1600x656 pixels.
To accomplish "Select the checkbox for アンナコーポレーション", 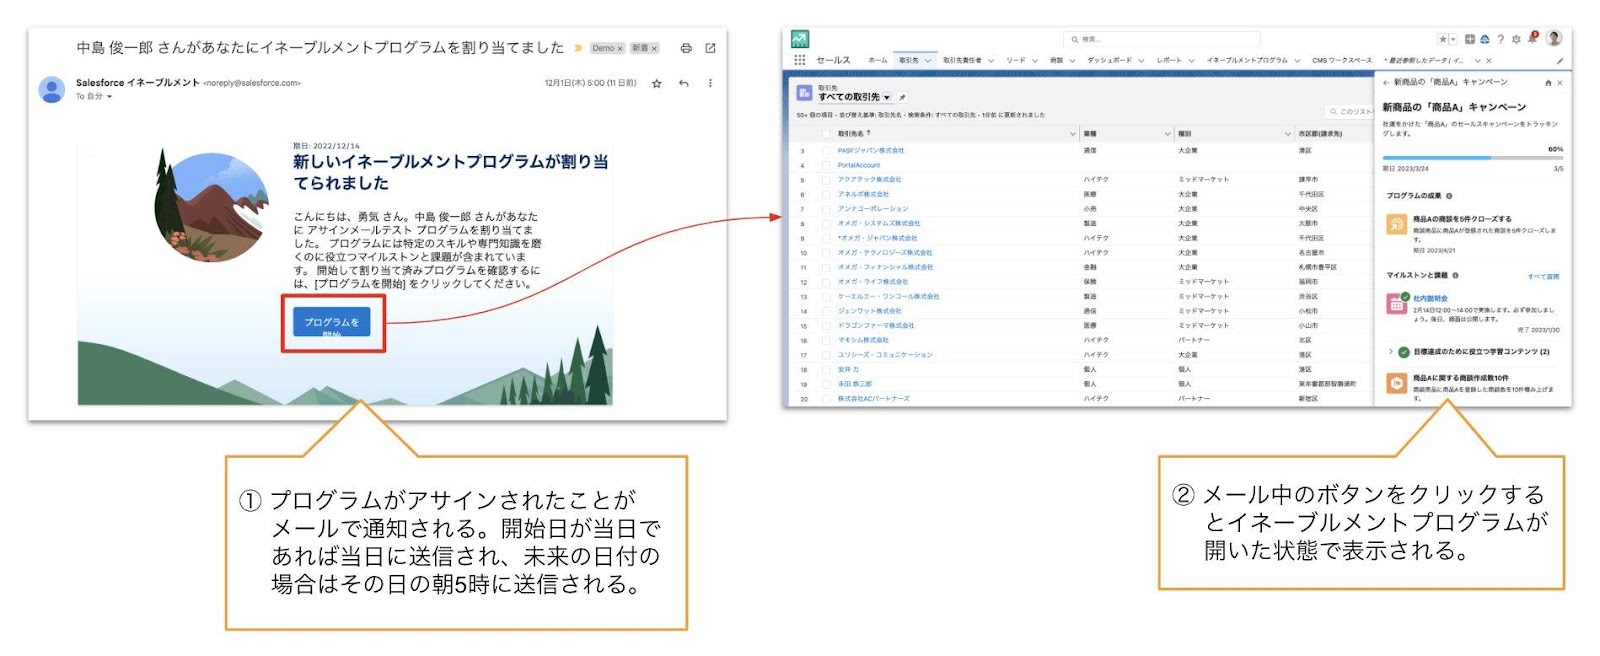I will (826, 209).
